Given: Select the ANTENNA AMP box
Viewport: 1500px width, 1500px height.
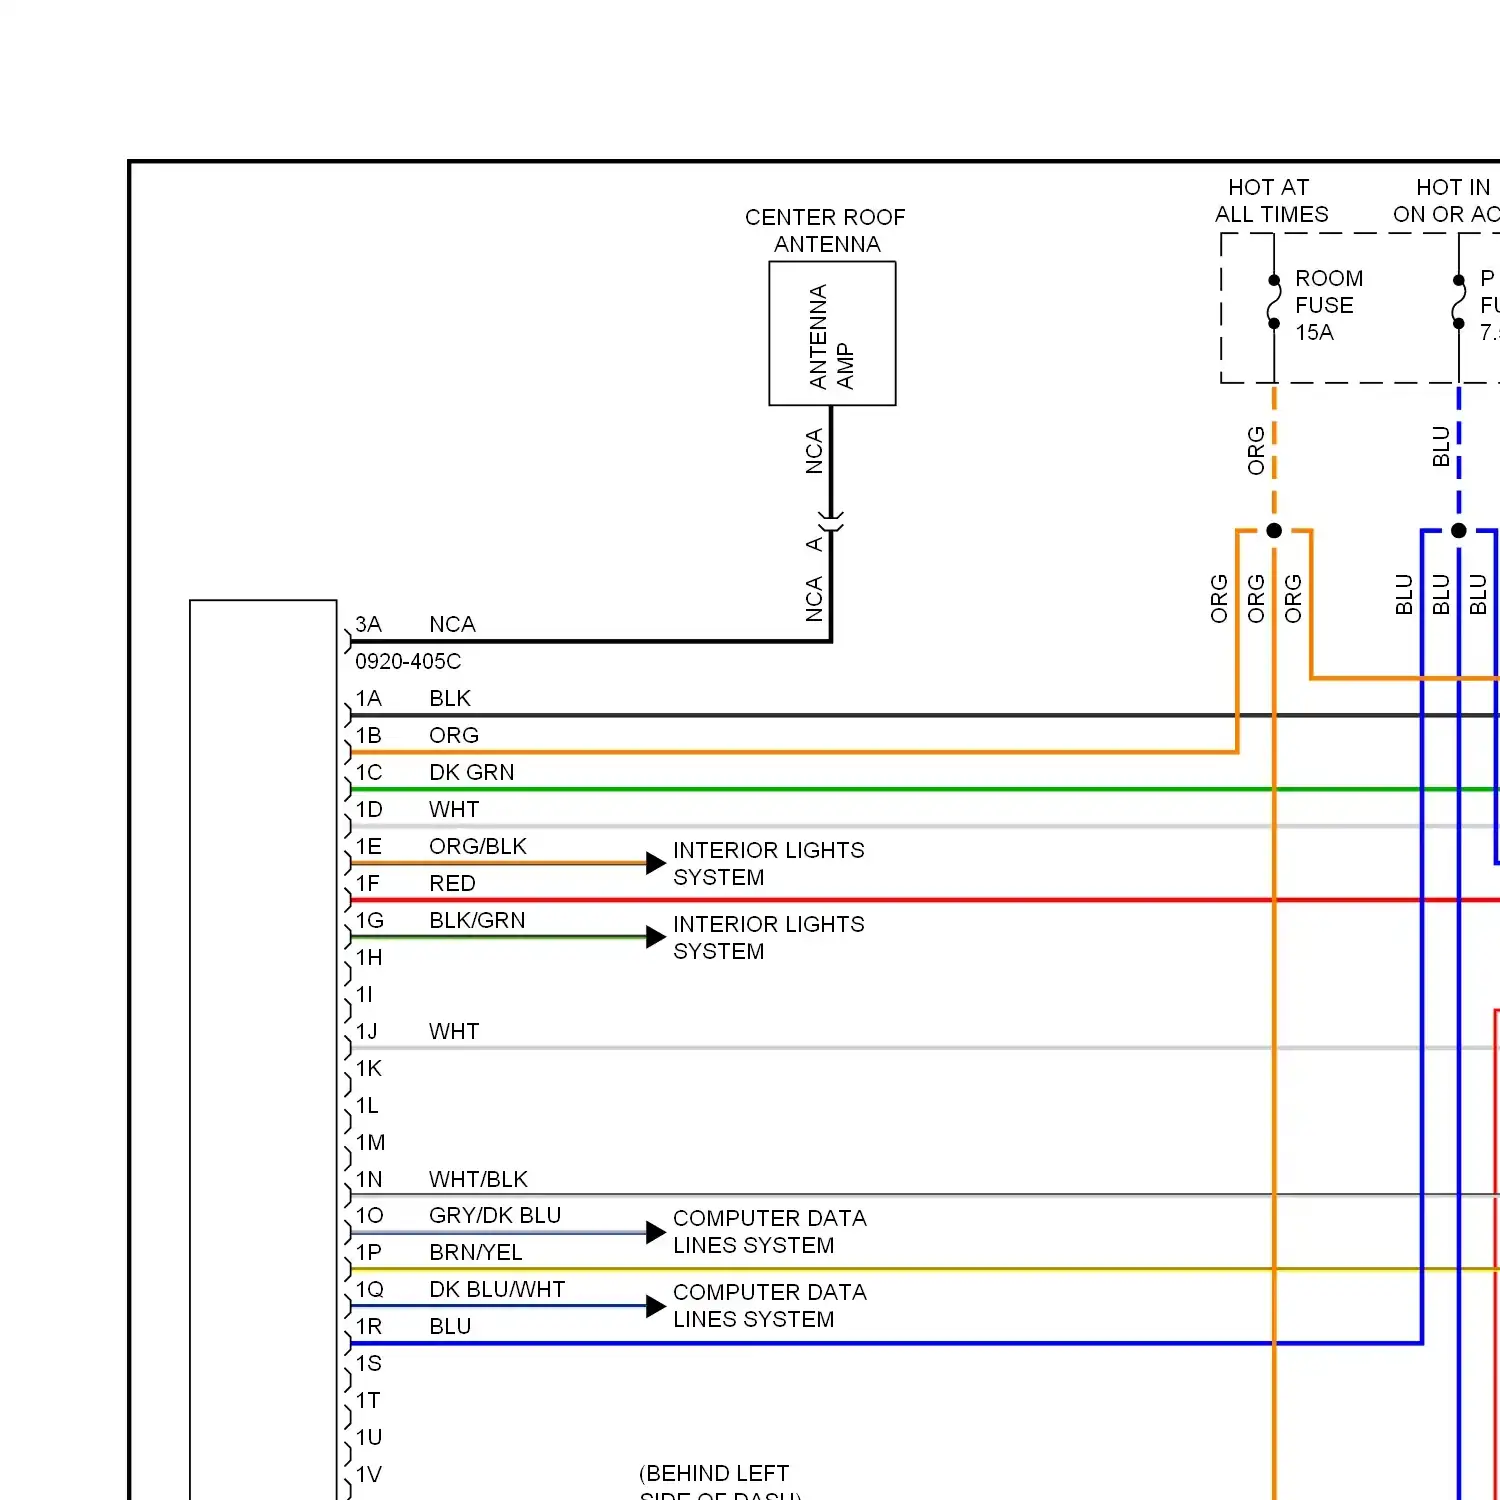Looking at the screenshot, I should tap(832, 334).
